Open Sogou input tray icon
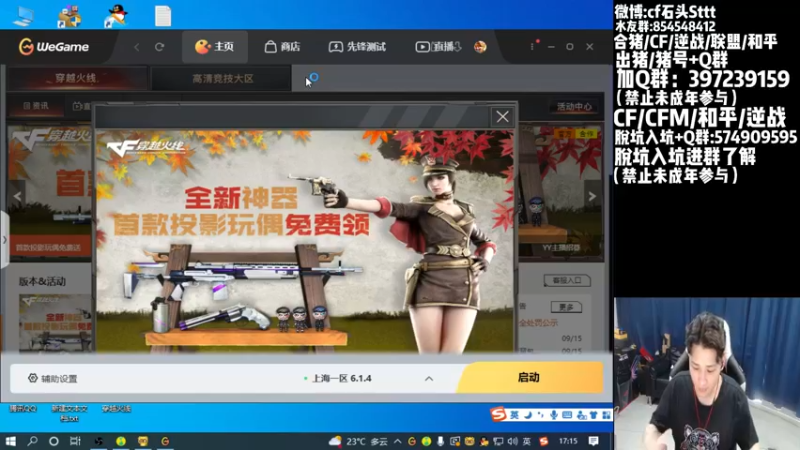The height and width of the screenshot is (450, 800). coord(544,441)
